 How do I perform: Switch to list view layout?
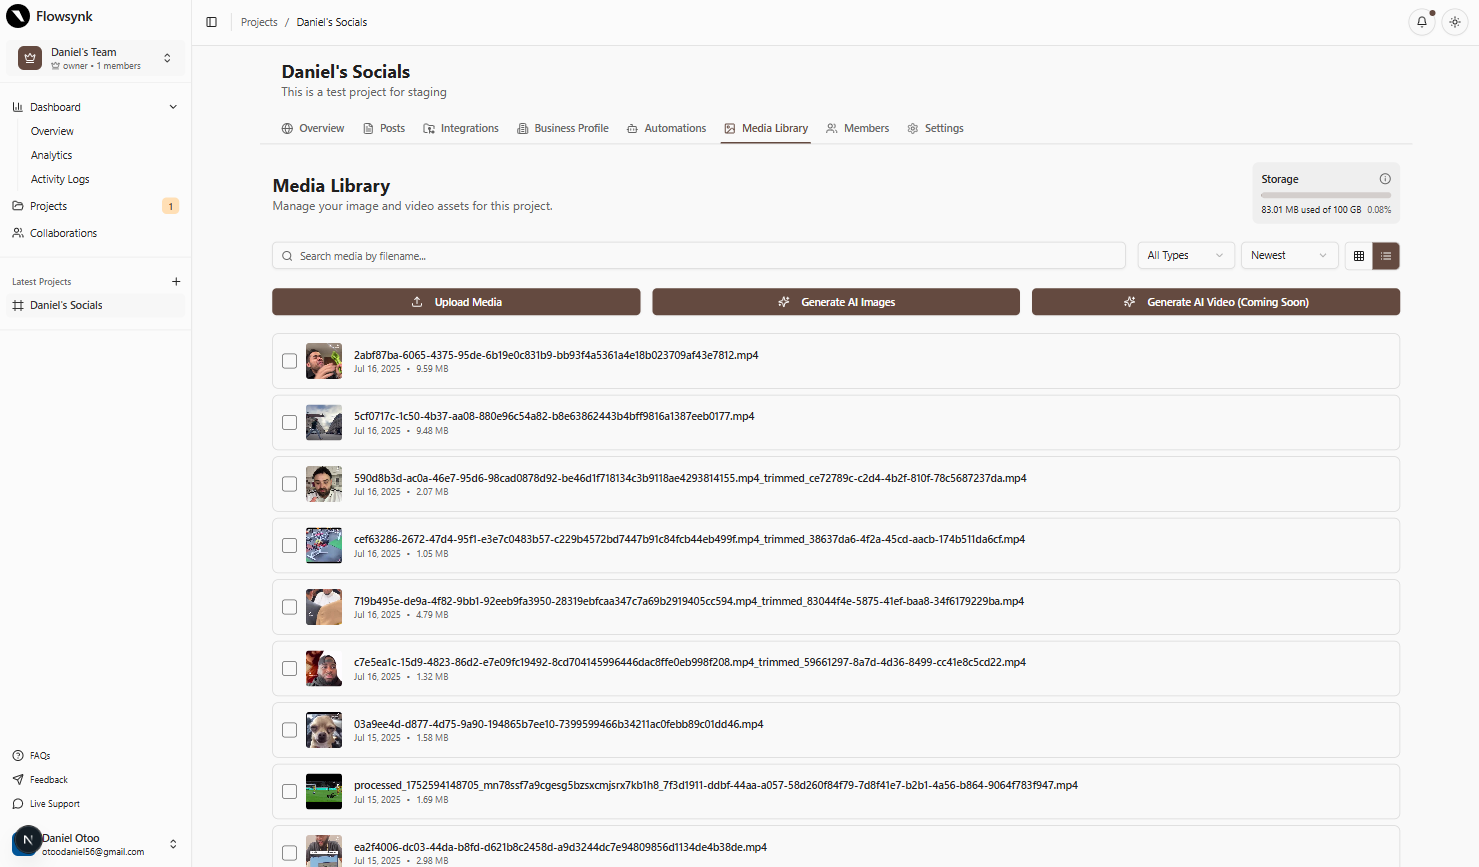[1386, 256]
